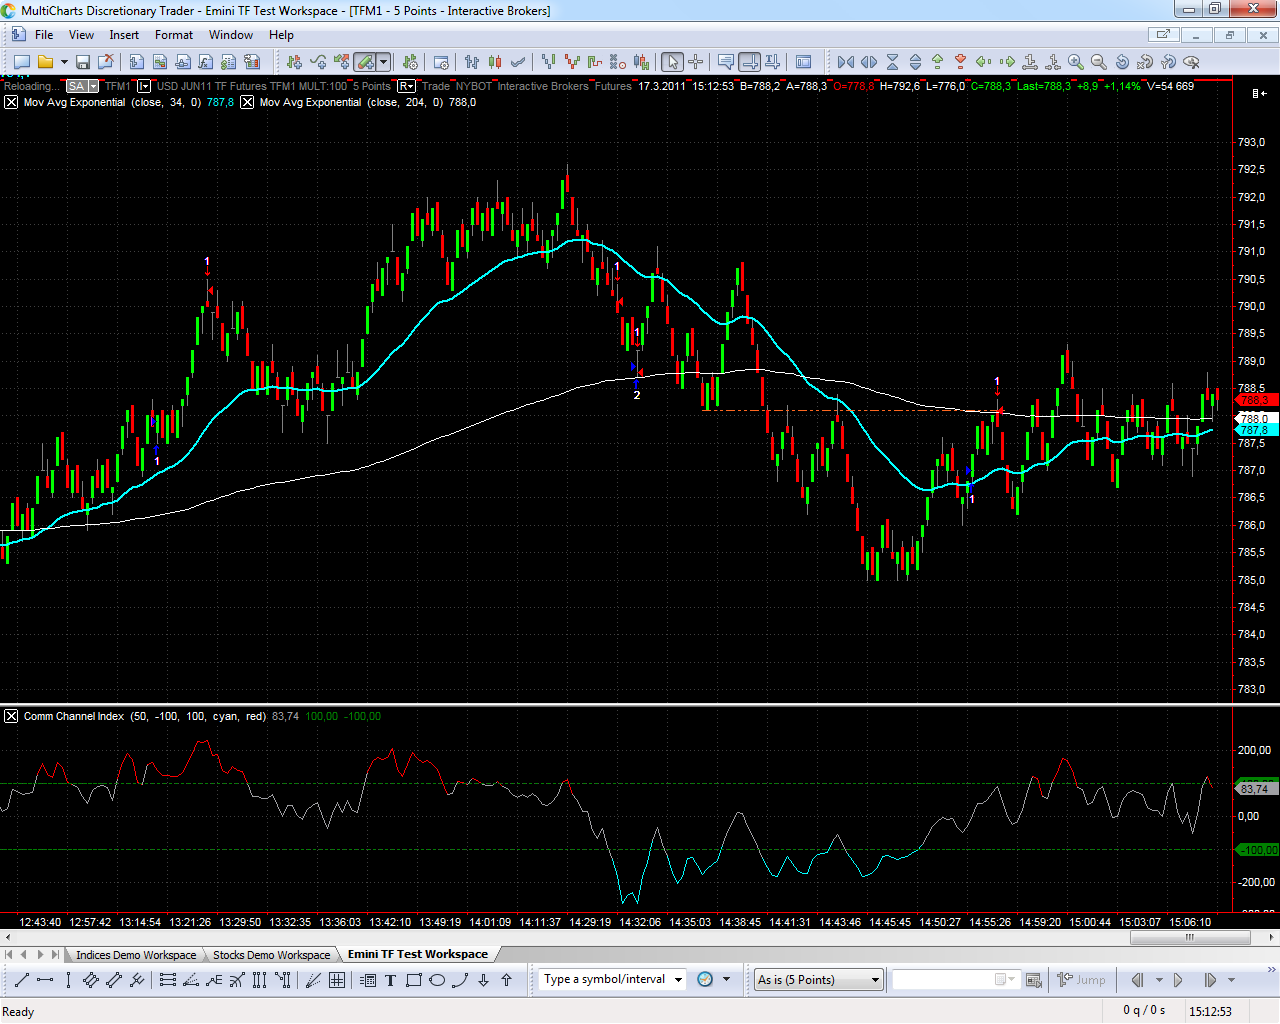Open the Help menu
Image resolution: width=1280 pixels, height=1024 pixels.
click(x=281, y=35)
